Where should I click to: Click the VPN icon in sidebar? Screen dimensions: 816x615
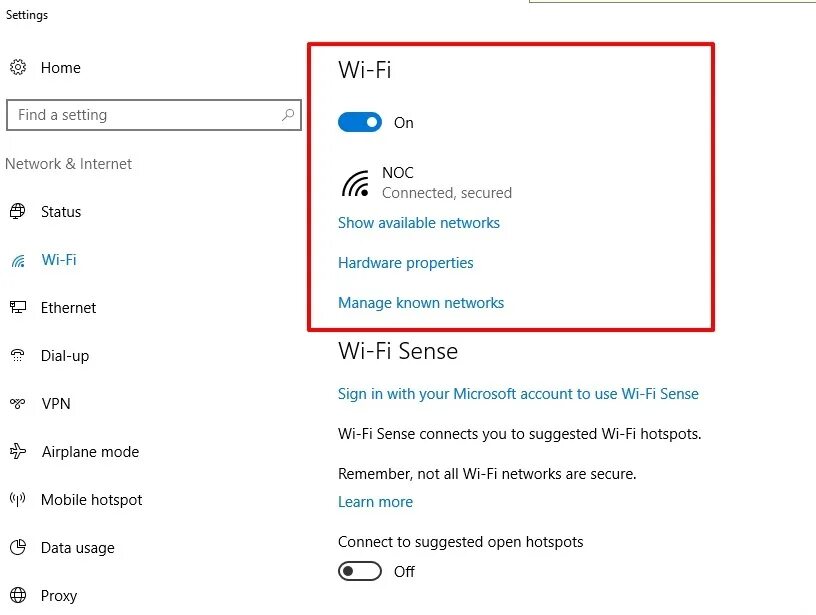[x=18, y=404]
